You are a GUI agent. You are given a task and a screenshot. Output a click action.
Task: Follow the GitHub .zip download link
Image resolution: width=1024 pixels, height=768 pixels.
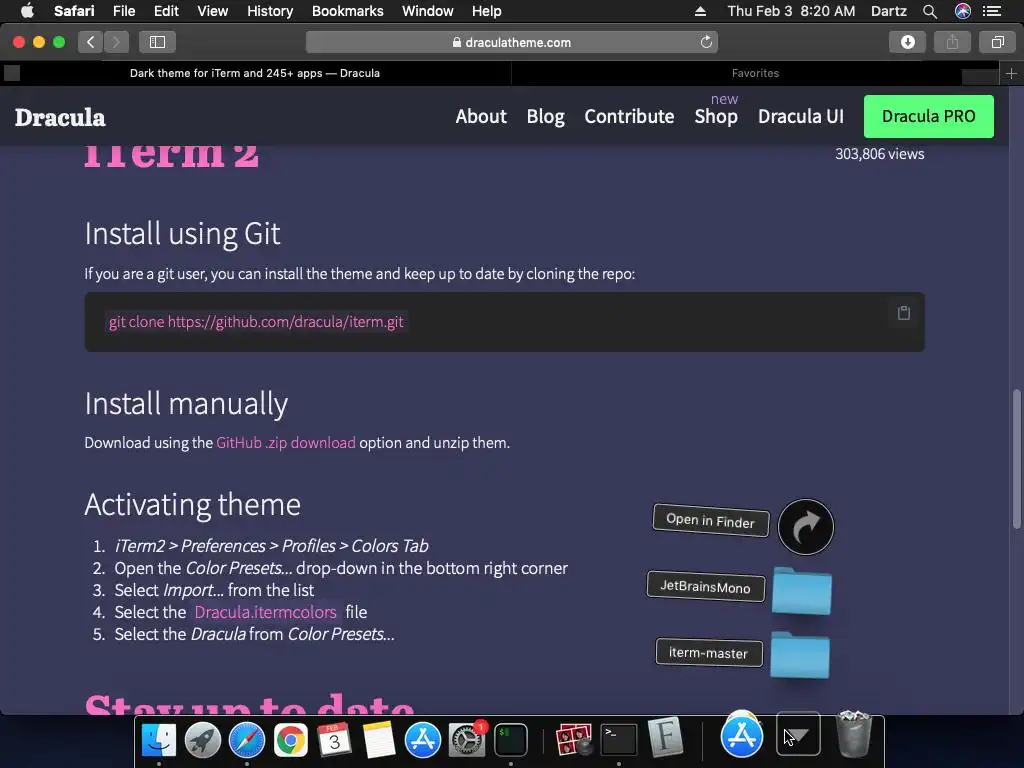(x=285, y=443)
